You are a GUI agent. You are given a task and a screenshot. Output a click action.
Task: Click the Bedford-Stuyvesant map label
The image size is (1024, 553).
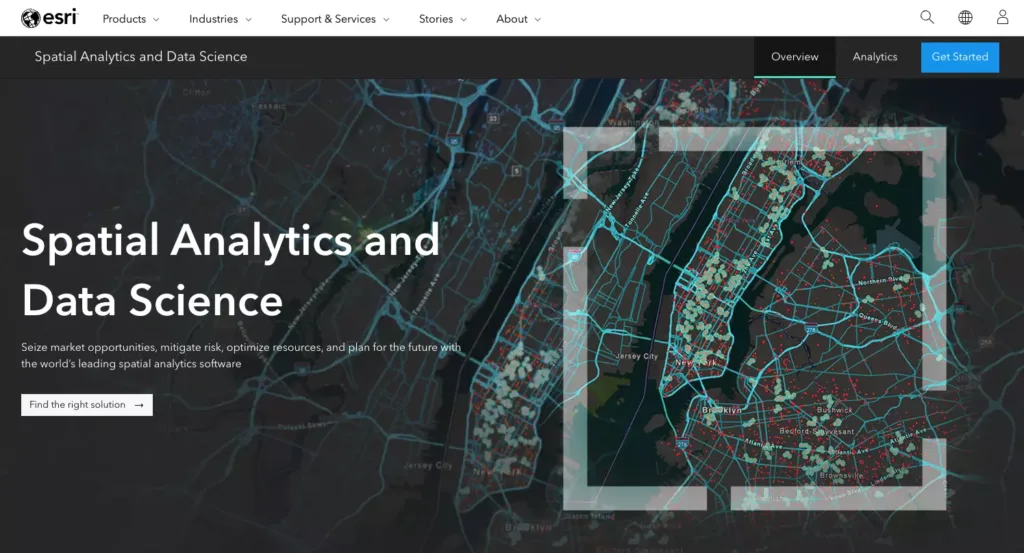816,431
